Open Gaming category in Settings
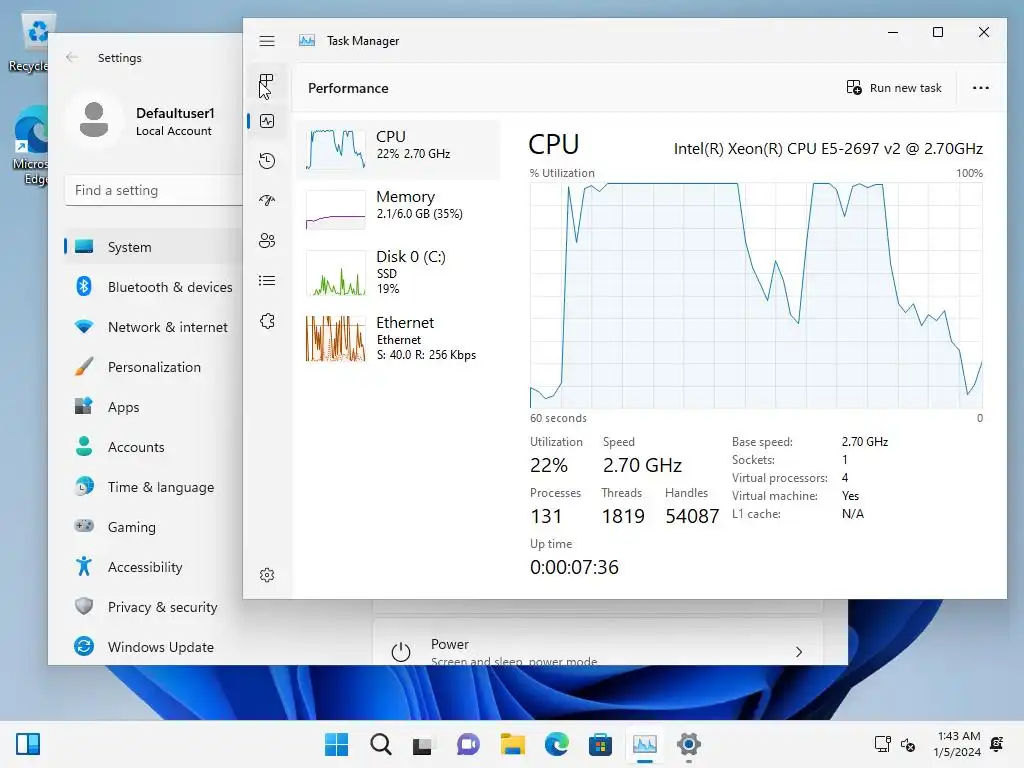 pos(154,526)
